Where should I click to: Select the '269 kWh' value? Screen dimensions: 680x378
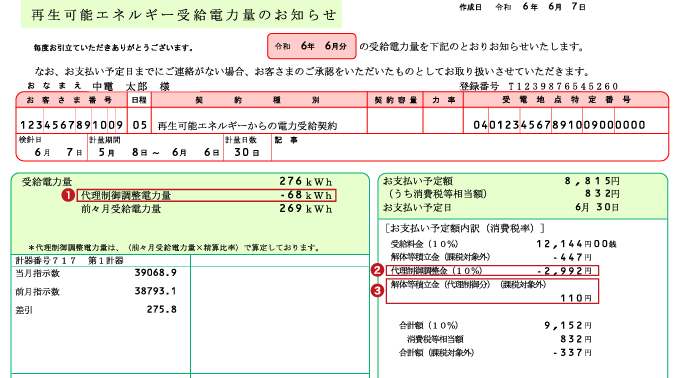(x=306, y=209)
